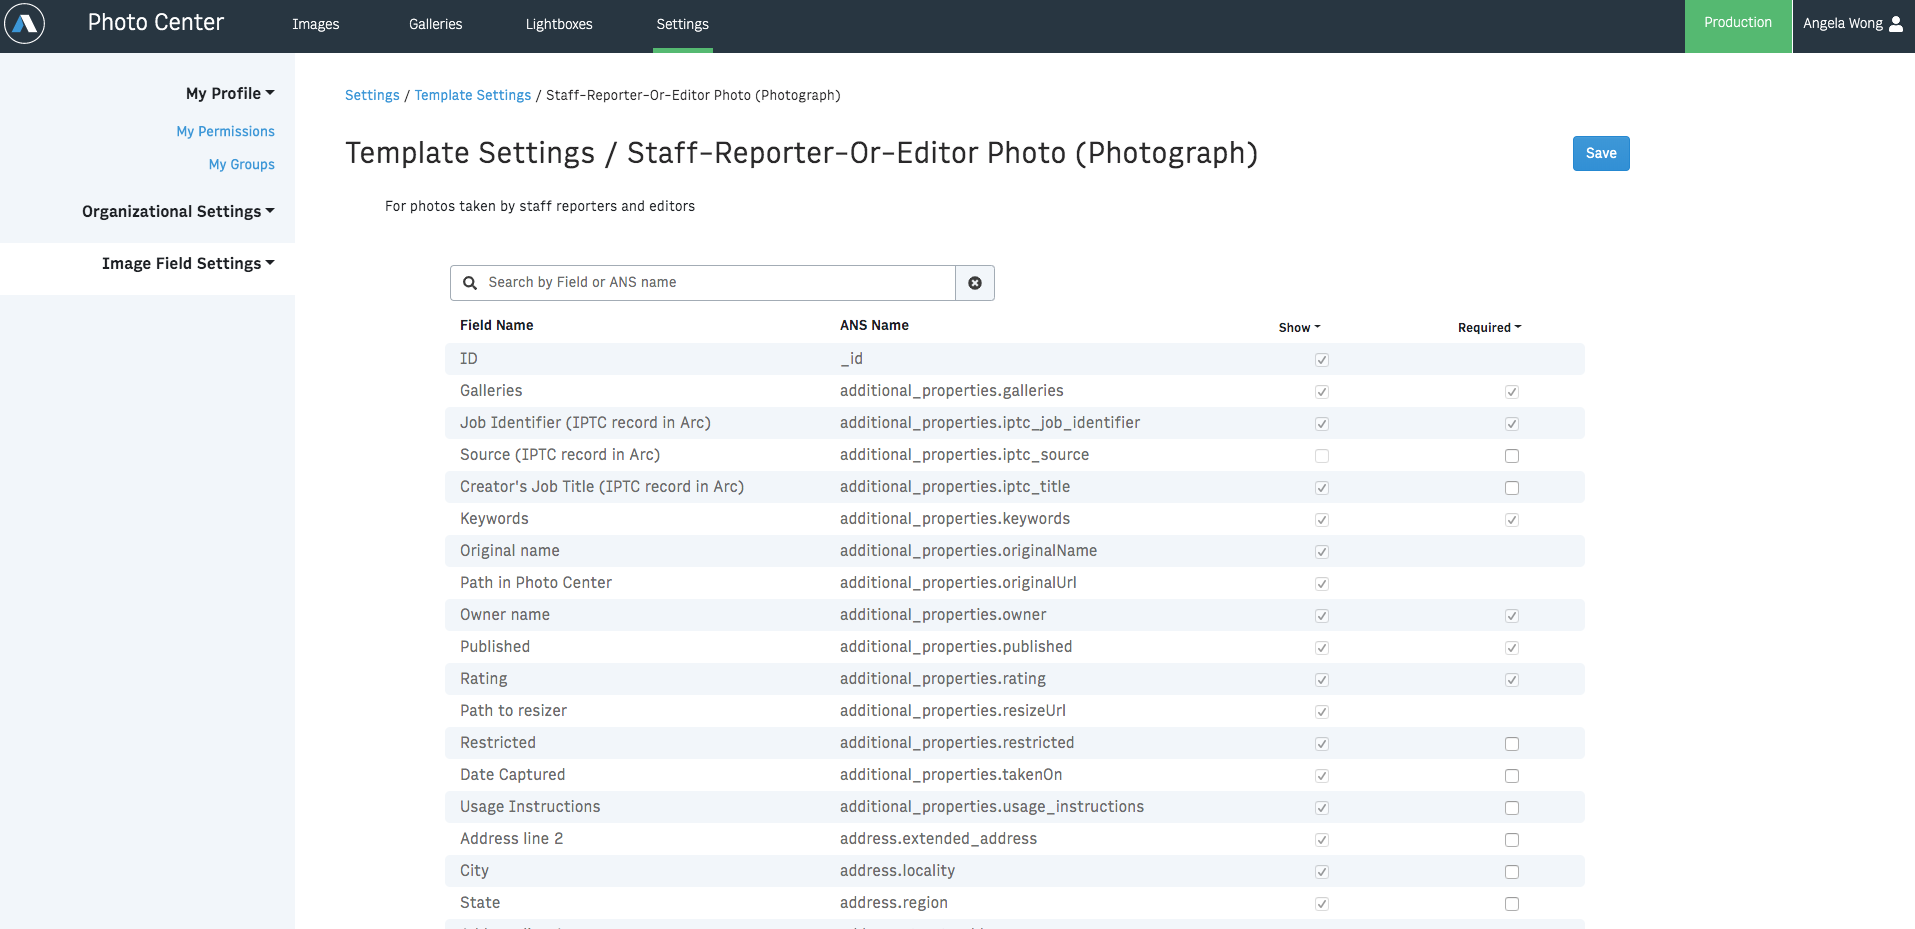Toggle Required checkbox for Rating
1915x929 pixels.
pos(1512,680)
